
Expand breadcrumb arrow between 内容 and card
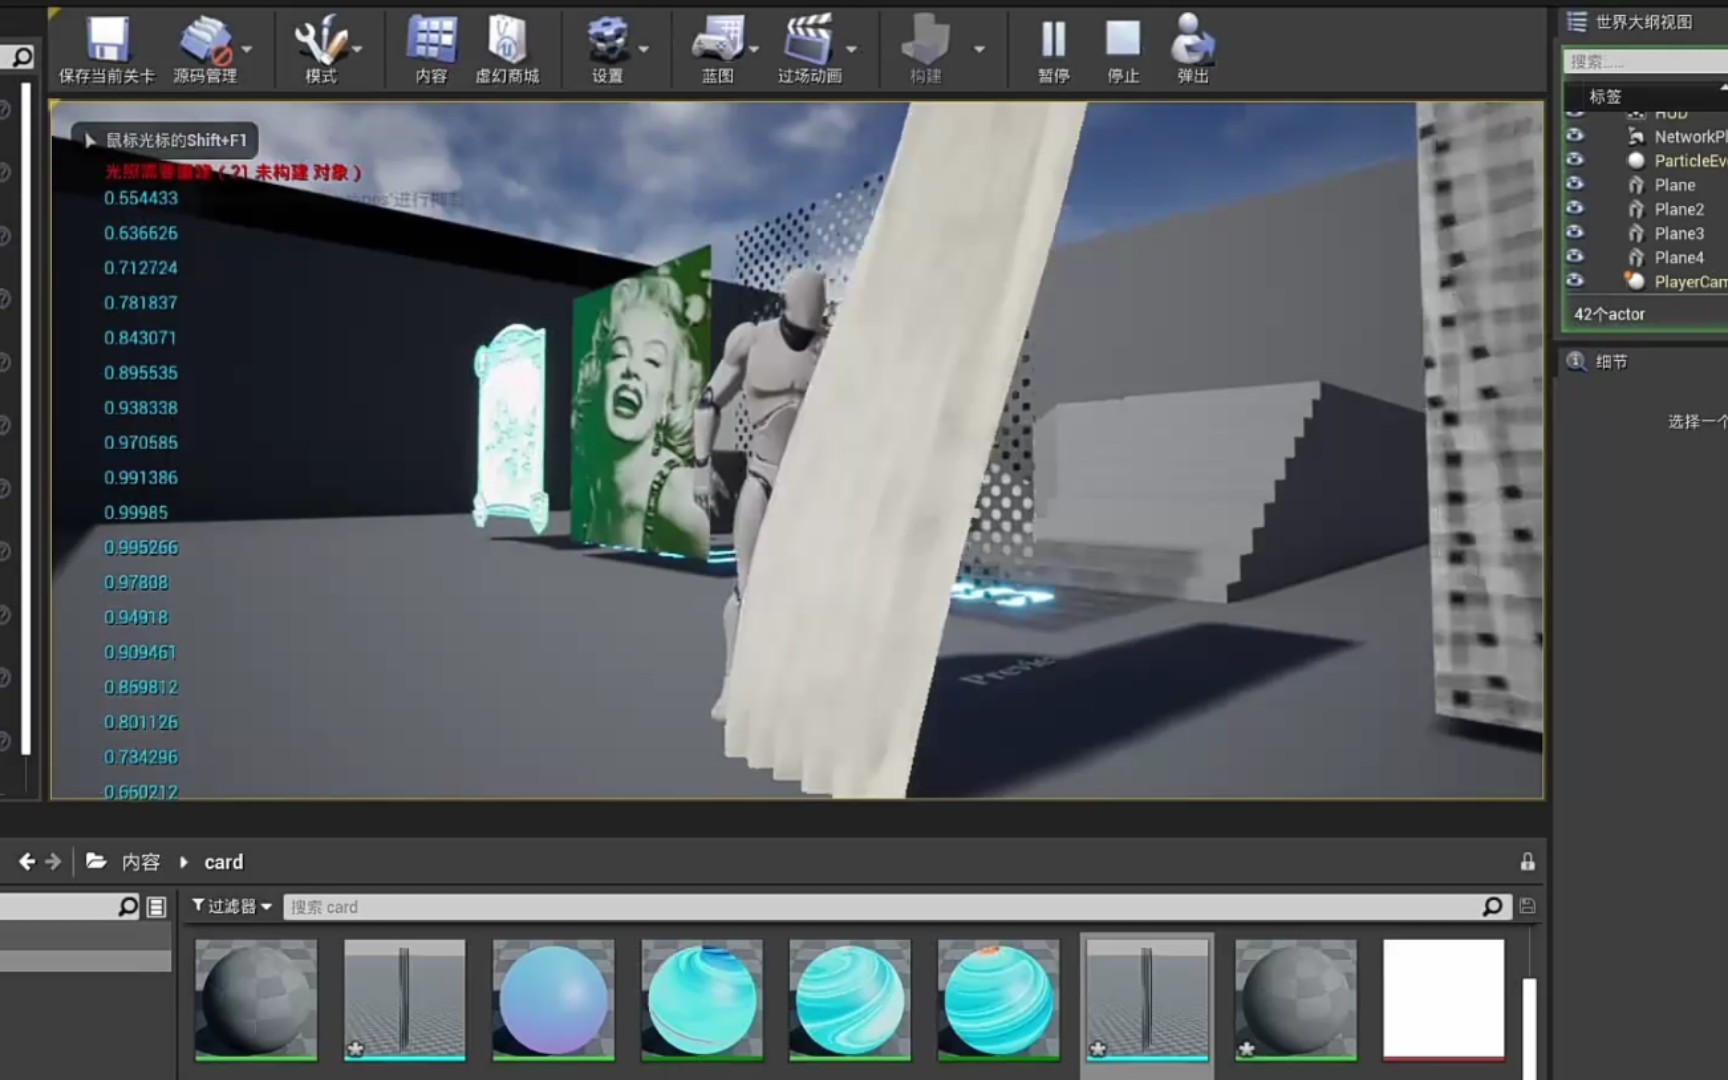click(x=183, y=861)
